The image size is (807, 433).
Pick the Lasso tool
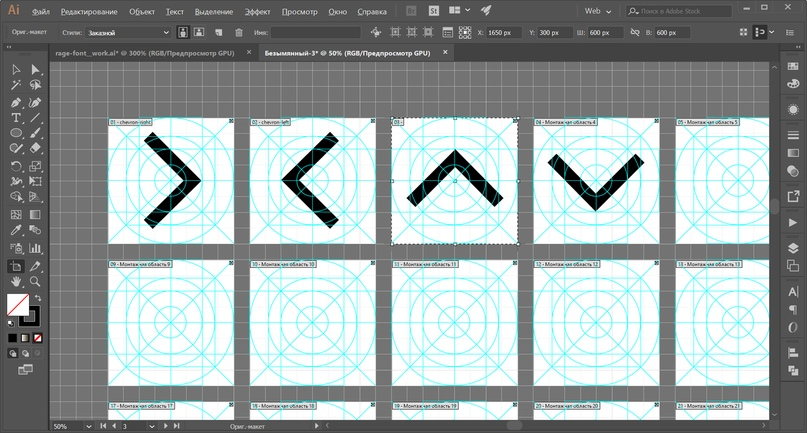coord(35,85)
